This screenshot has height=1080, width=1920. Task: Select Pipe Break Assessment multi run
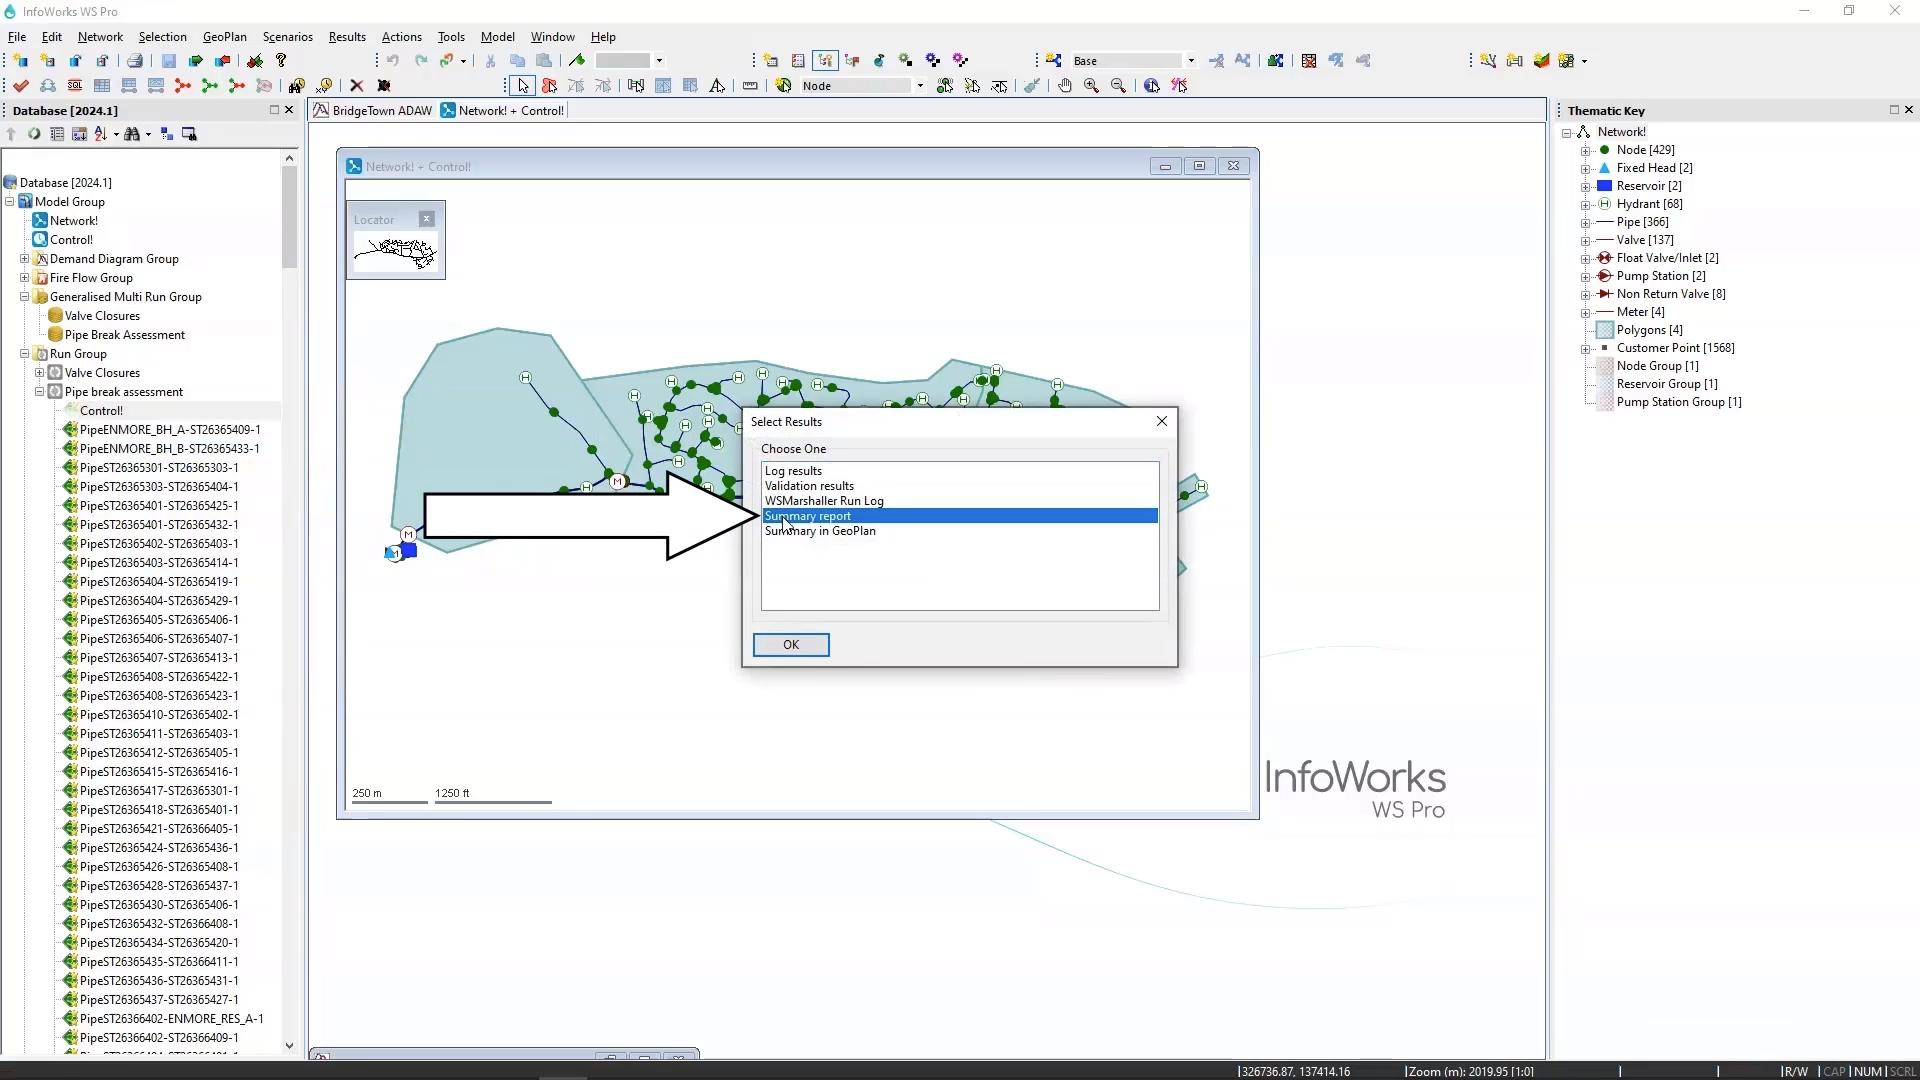[x=125, y=335]
